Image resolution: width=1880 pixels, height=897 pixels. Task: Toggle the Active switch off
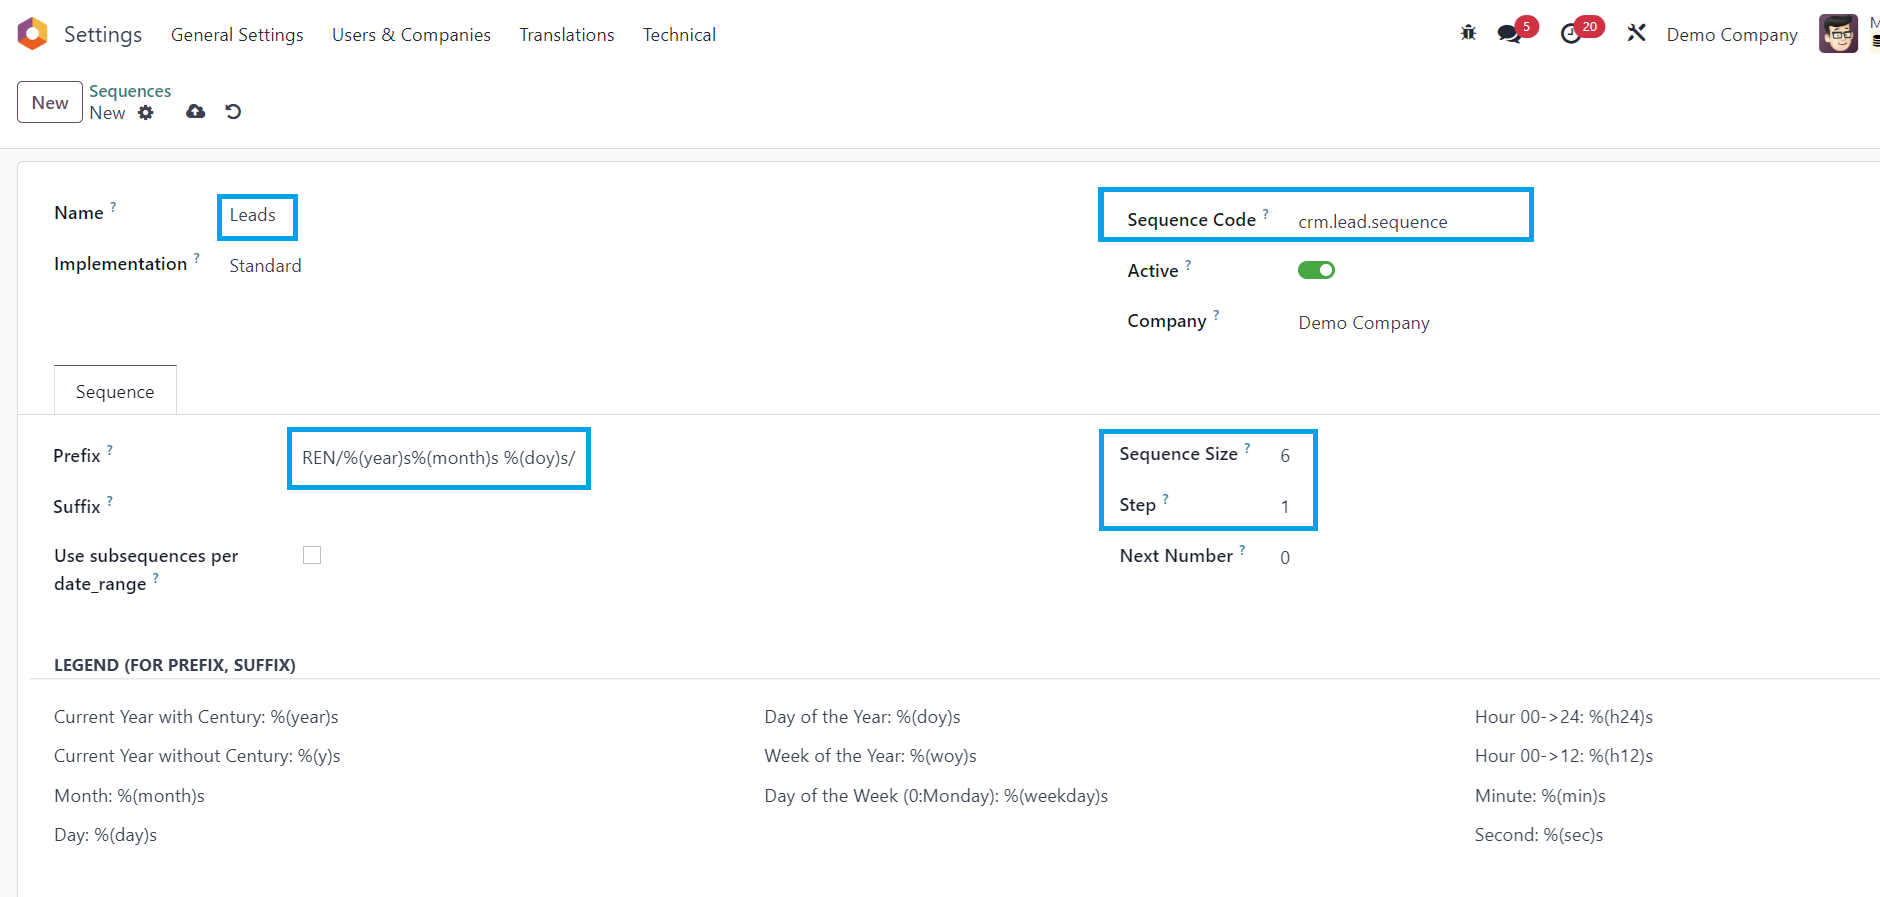pyautogui.click(x=1316, y=270)
